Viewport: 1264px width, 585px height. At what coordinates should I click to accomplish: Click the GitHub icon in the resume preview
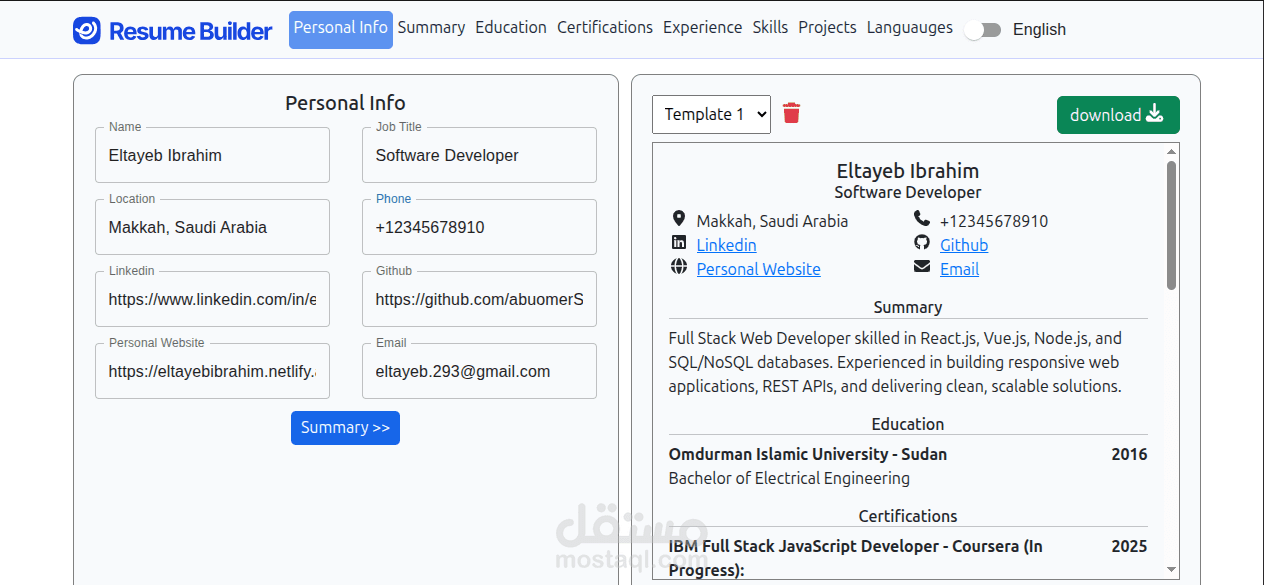click(x=921, y=243)
